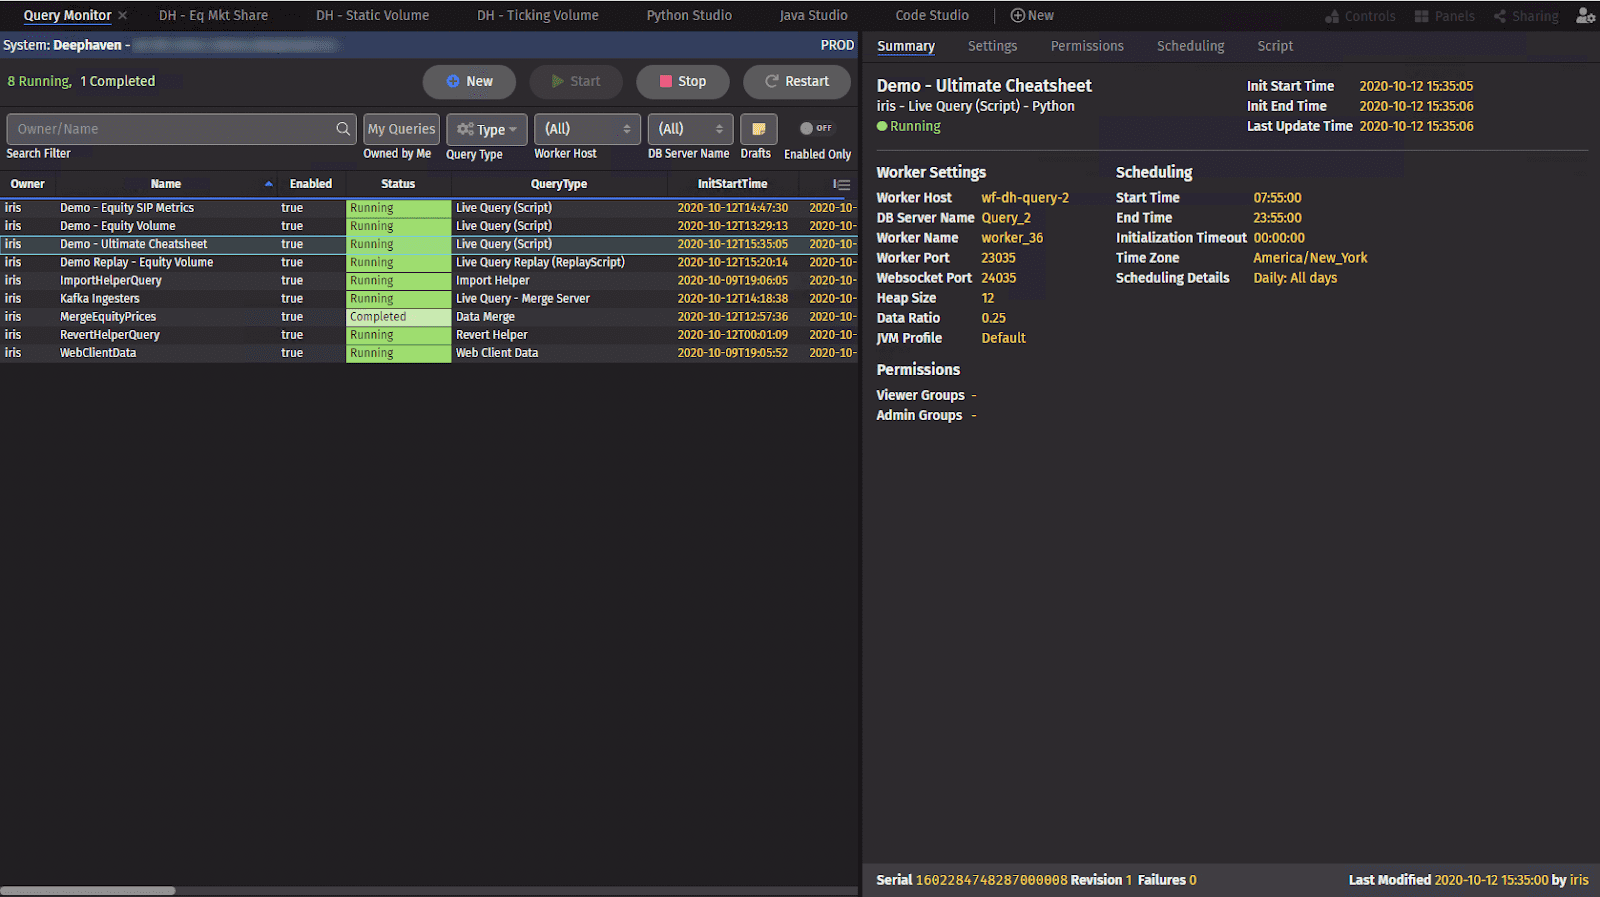Focus the Owner/Name search field
This screenshot has width=1600, height=897.
pos(181,129)
